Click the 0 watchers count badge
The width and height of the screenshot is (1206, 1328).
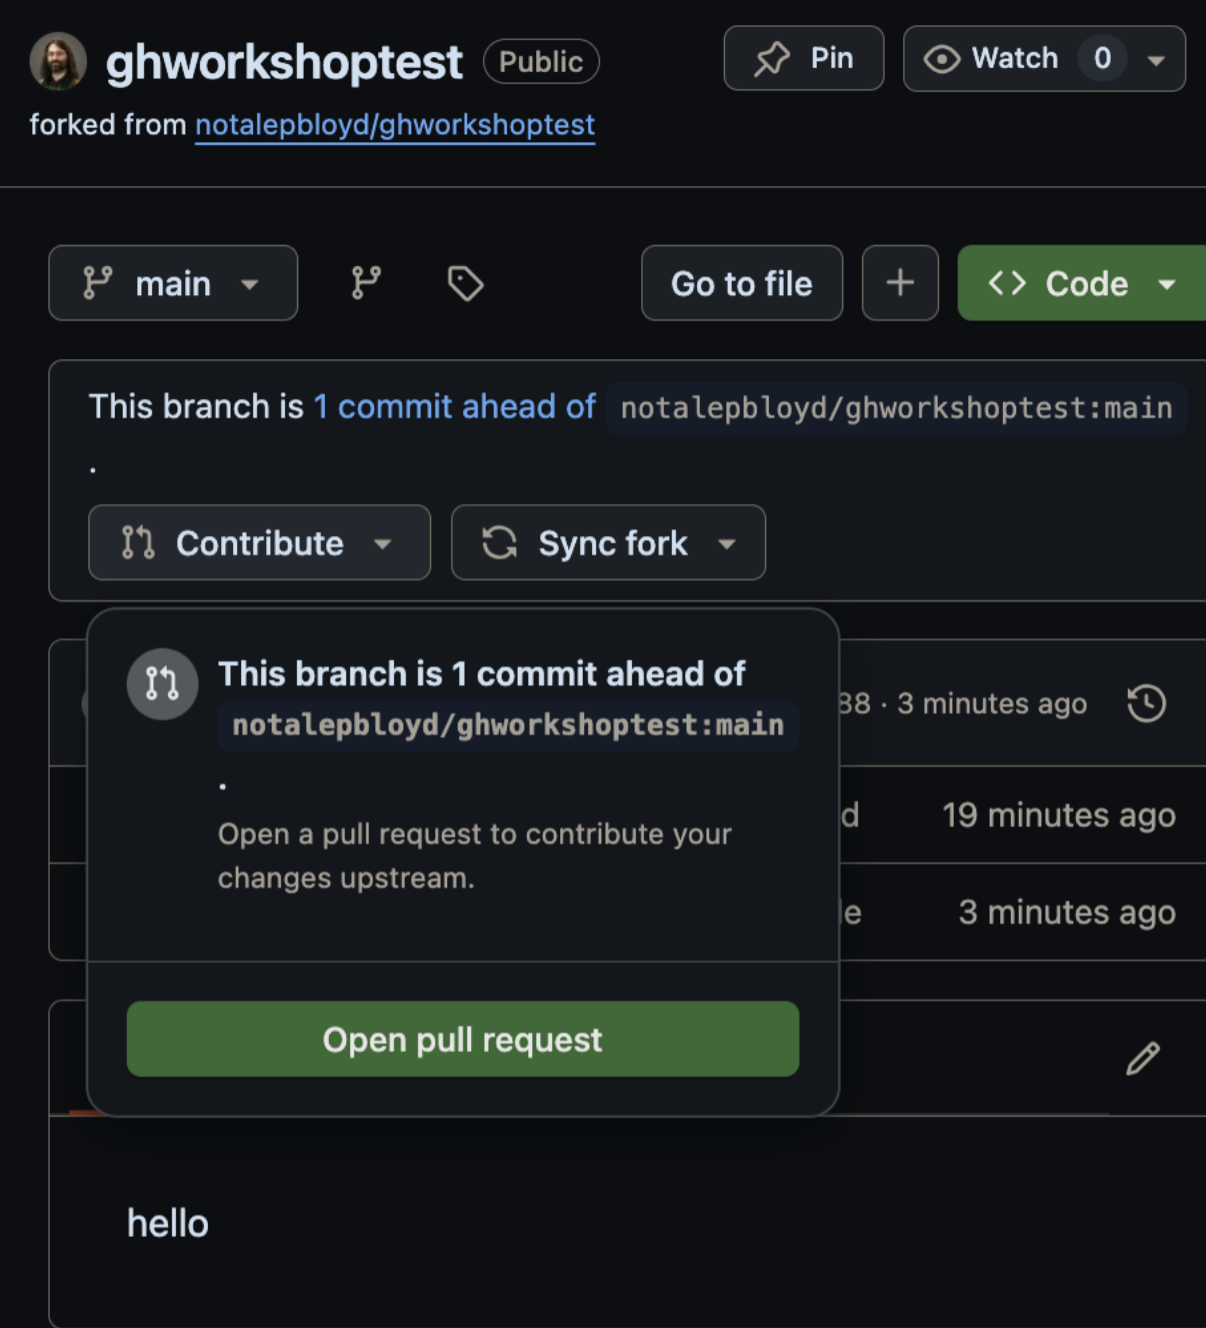tap(1102, 58)
